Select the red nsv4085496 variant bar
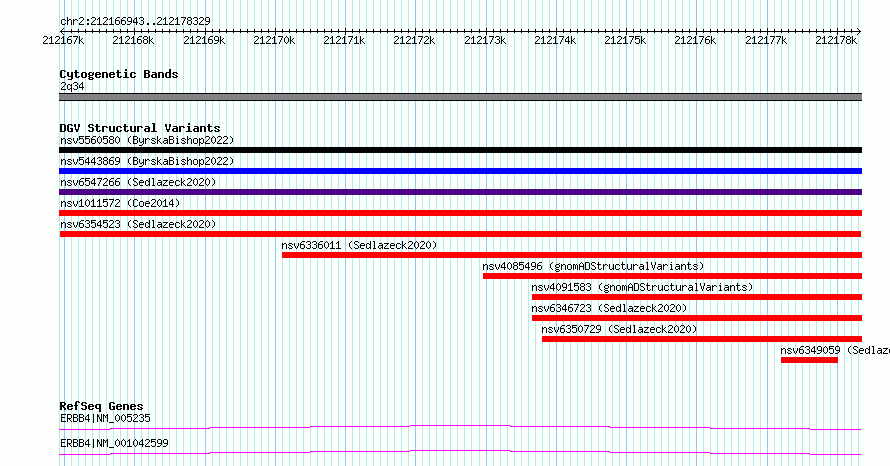 coord(673,276)
